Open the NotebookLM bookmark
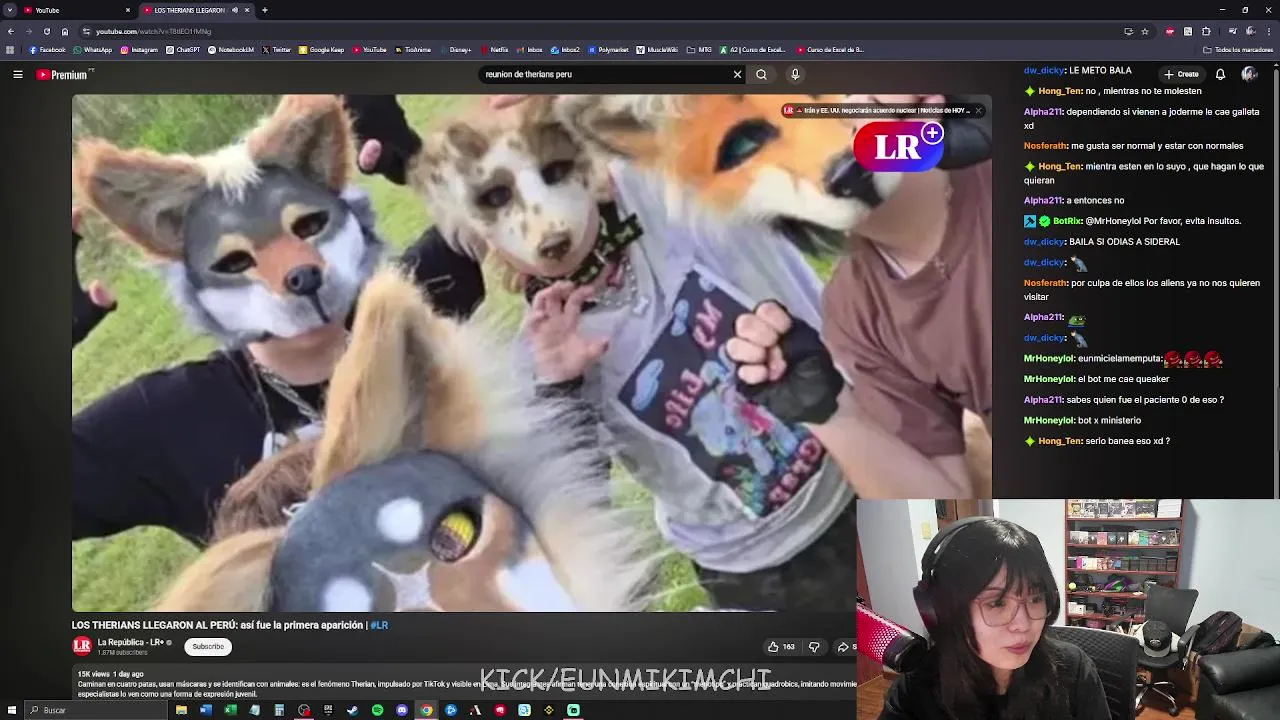 click(x=231, y=50)
